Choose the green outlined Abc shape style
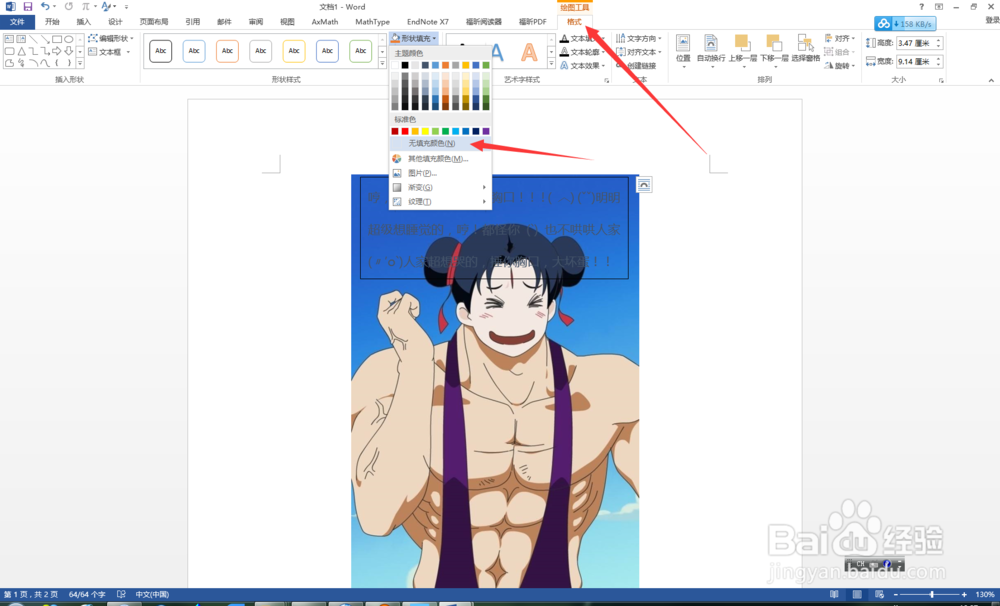The image size is (1000, 606). (360, 50)
